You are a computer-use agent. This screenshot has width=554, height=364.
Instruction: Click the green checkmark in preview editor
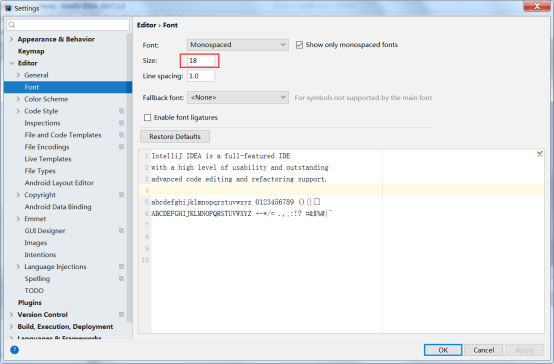[540, 154]
